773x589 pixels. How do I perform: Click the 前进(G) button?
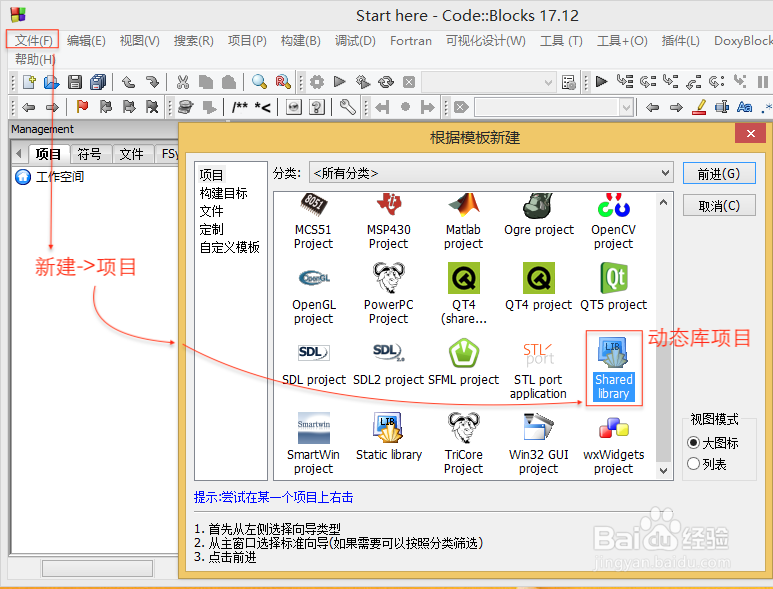pyautogui.click(x=719, y=173)
